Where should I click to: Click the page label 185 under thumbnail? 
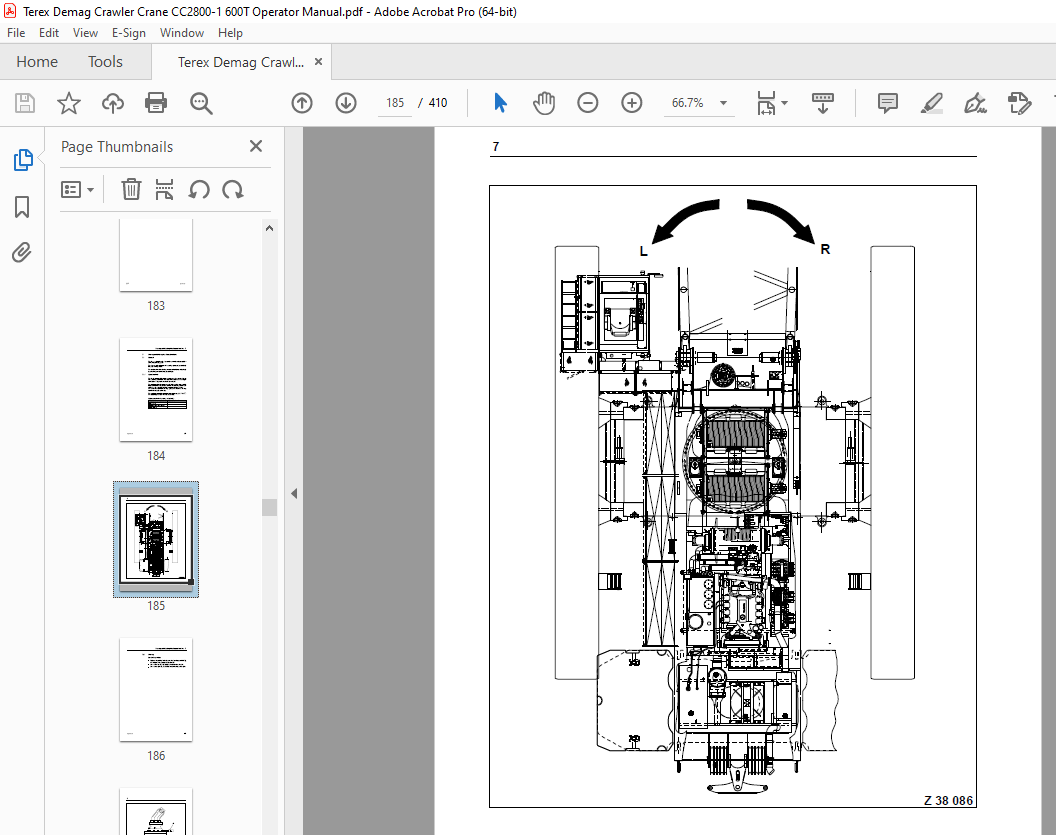[x=156, y=605]
